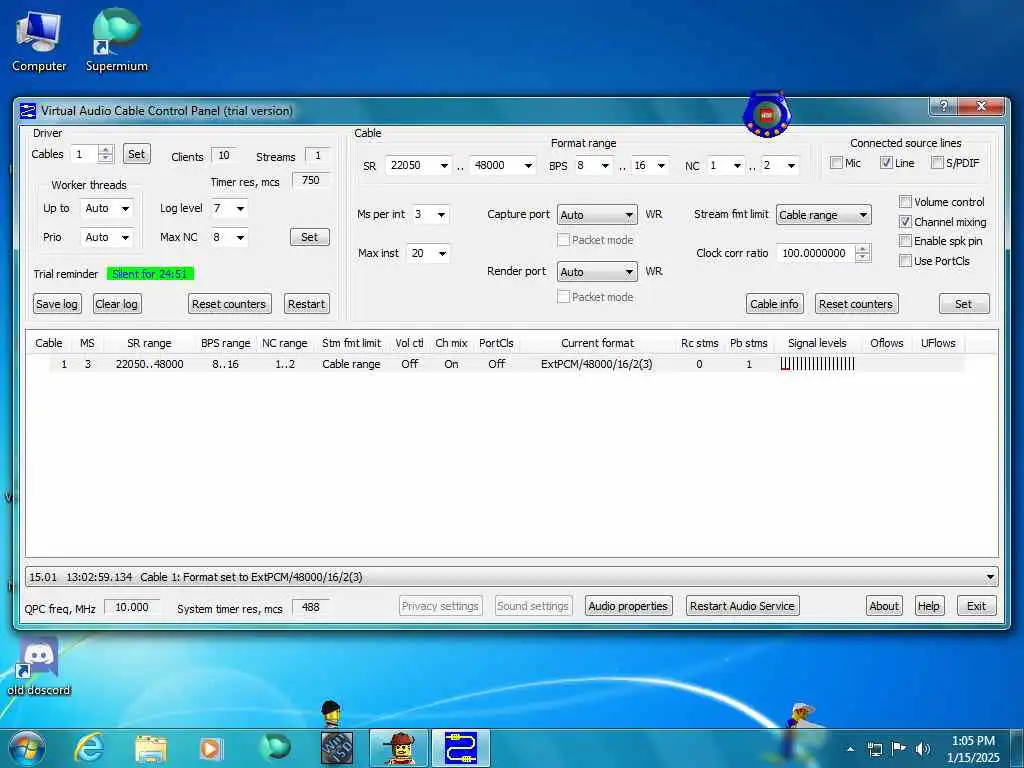Click the Exit button
This screenshot has width=1024, height=768.
976,606
